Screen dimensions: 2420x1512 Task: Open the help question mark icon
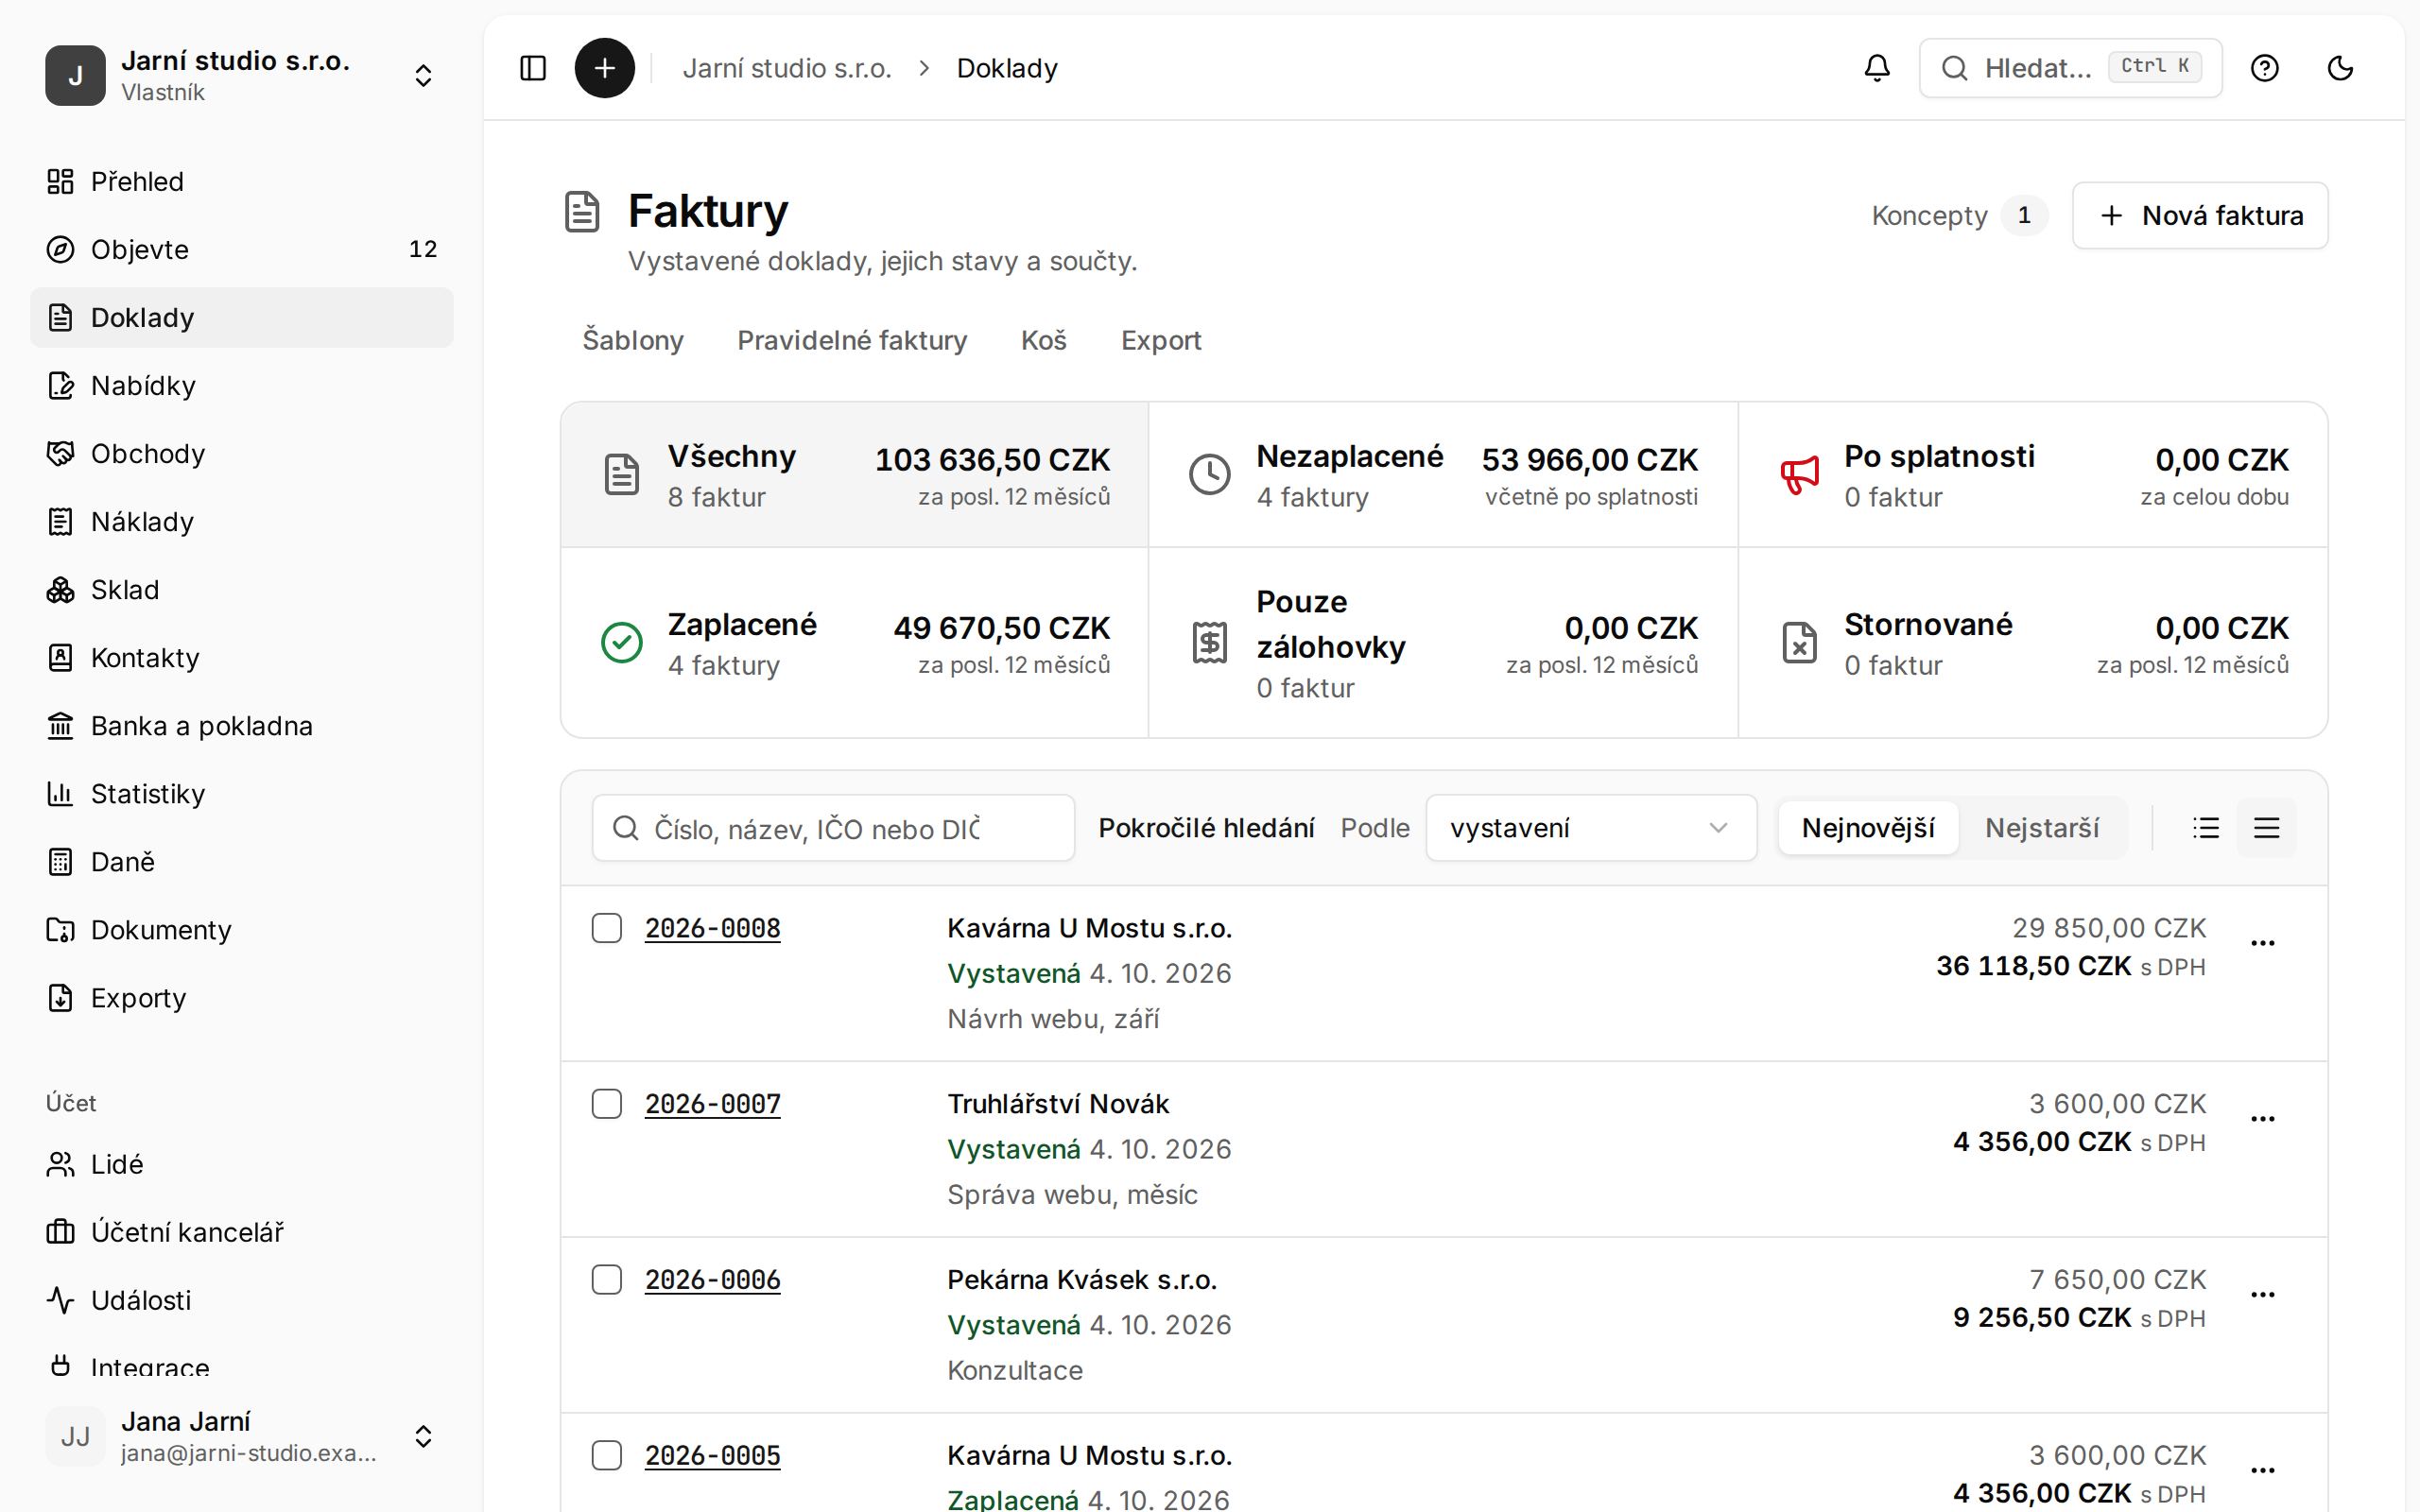tap(2264, 68)
